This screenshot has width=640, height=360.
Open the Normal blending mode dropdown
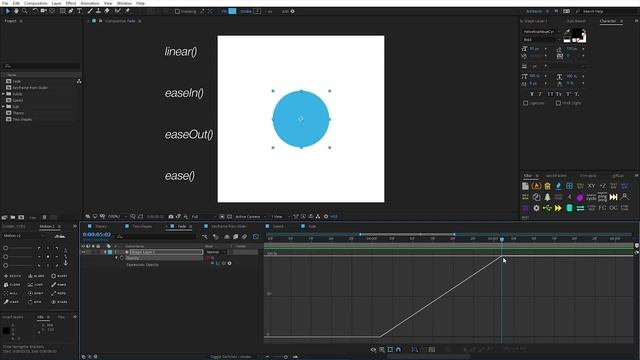(x=216, y=252)
